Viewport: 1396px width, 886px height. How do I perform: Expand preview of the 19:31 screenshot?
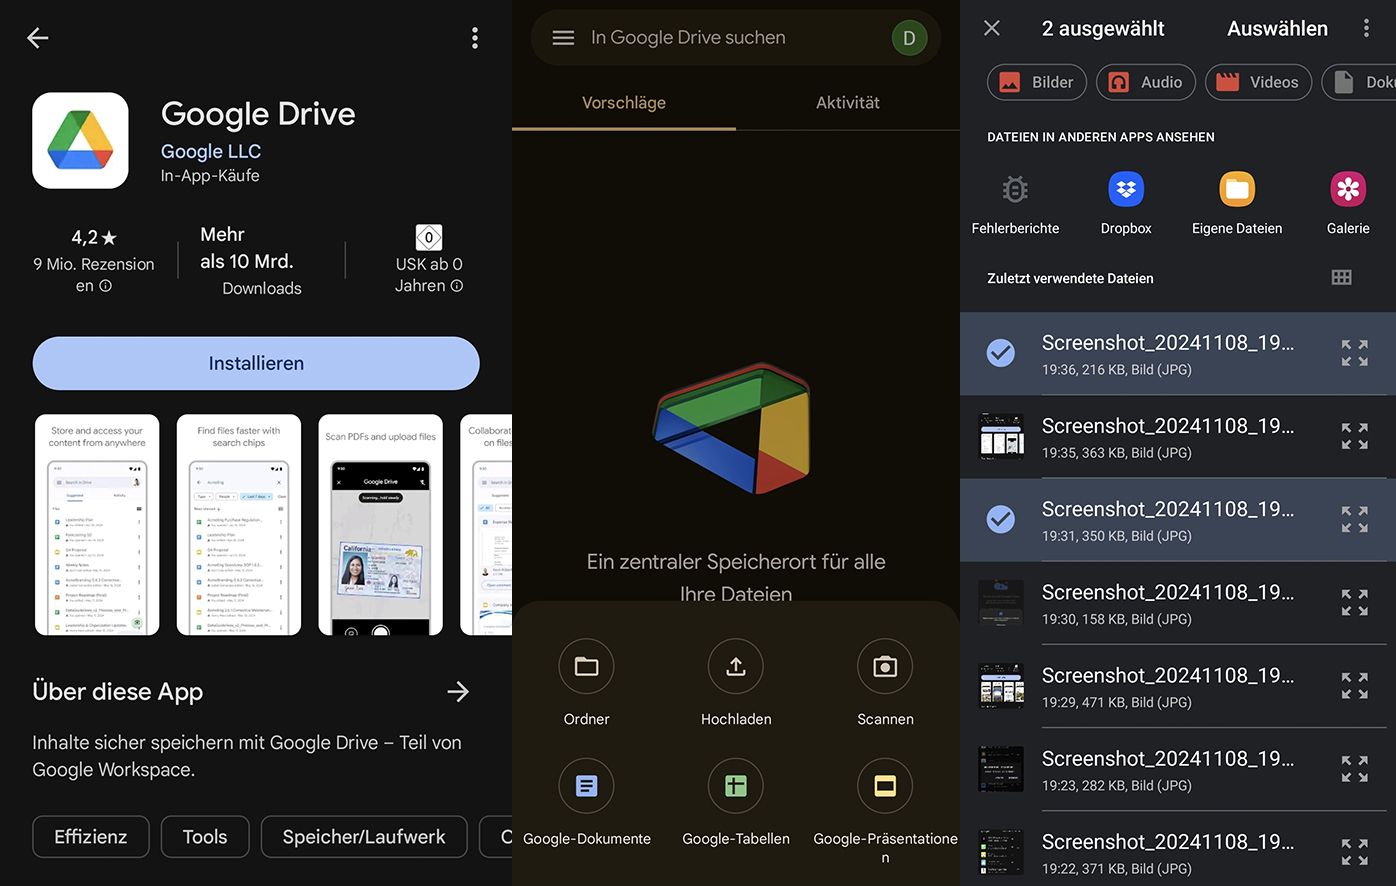pyautogui.click(x=1355, y=519)
